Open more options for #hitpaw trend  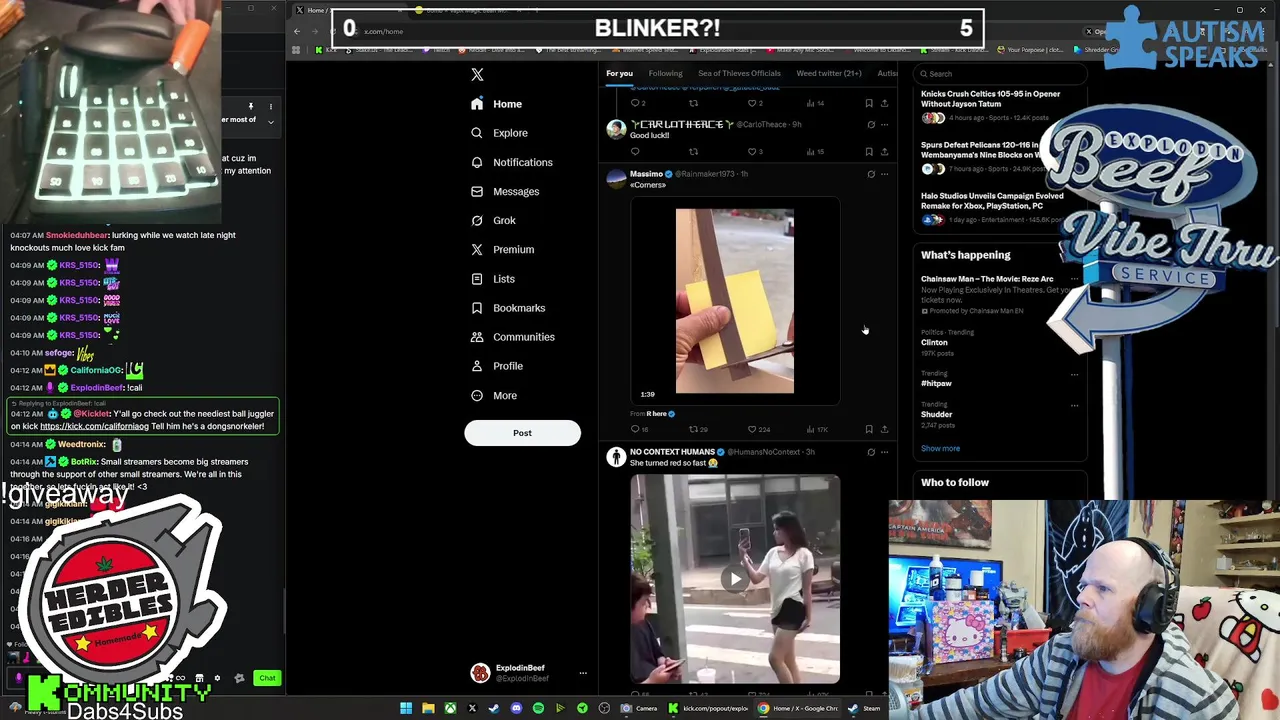point(1074,374)
